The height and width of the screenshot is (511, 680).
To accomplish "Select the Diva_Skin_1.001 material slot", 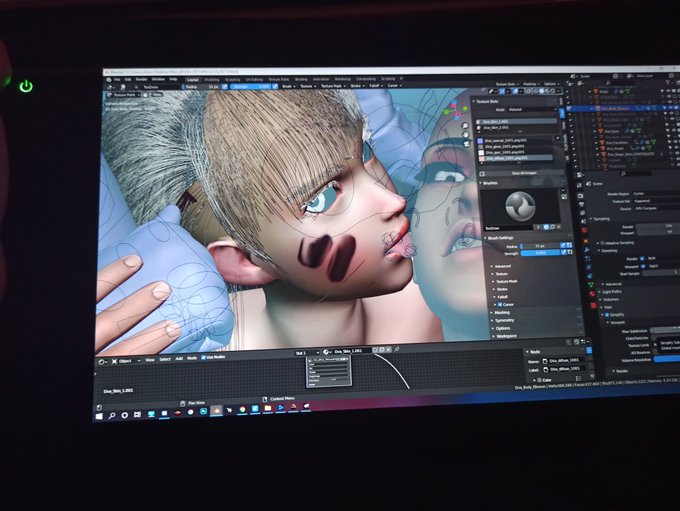I will coord(517,121).
